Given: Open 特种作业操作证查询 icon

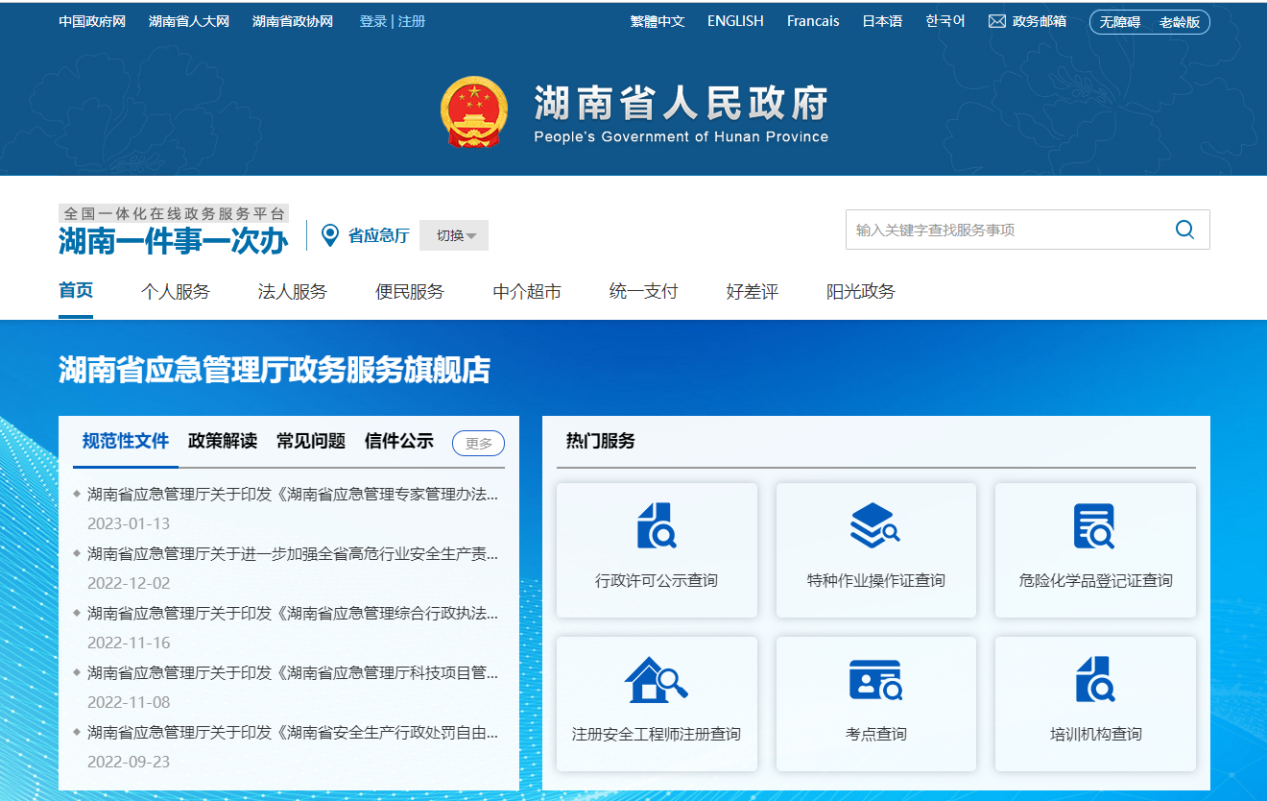Looking at the screenshot, I should pyautogui.click(x=875, y=526).
